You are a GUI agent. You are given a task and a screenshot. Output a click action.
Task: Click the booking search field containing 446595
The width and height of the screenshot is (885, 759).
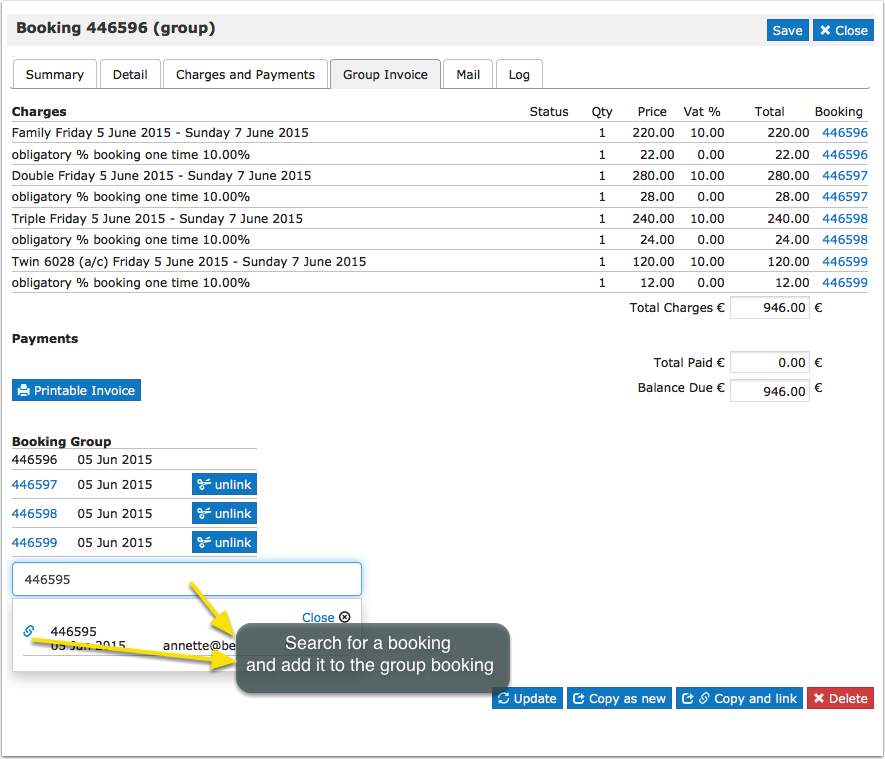click(x=187, y=579)
